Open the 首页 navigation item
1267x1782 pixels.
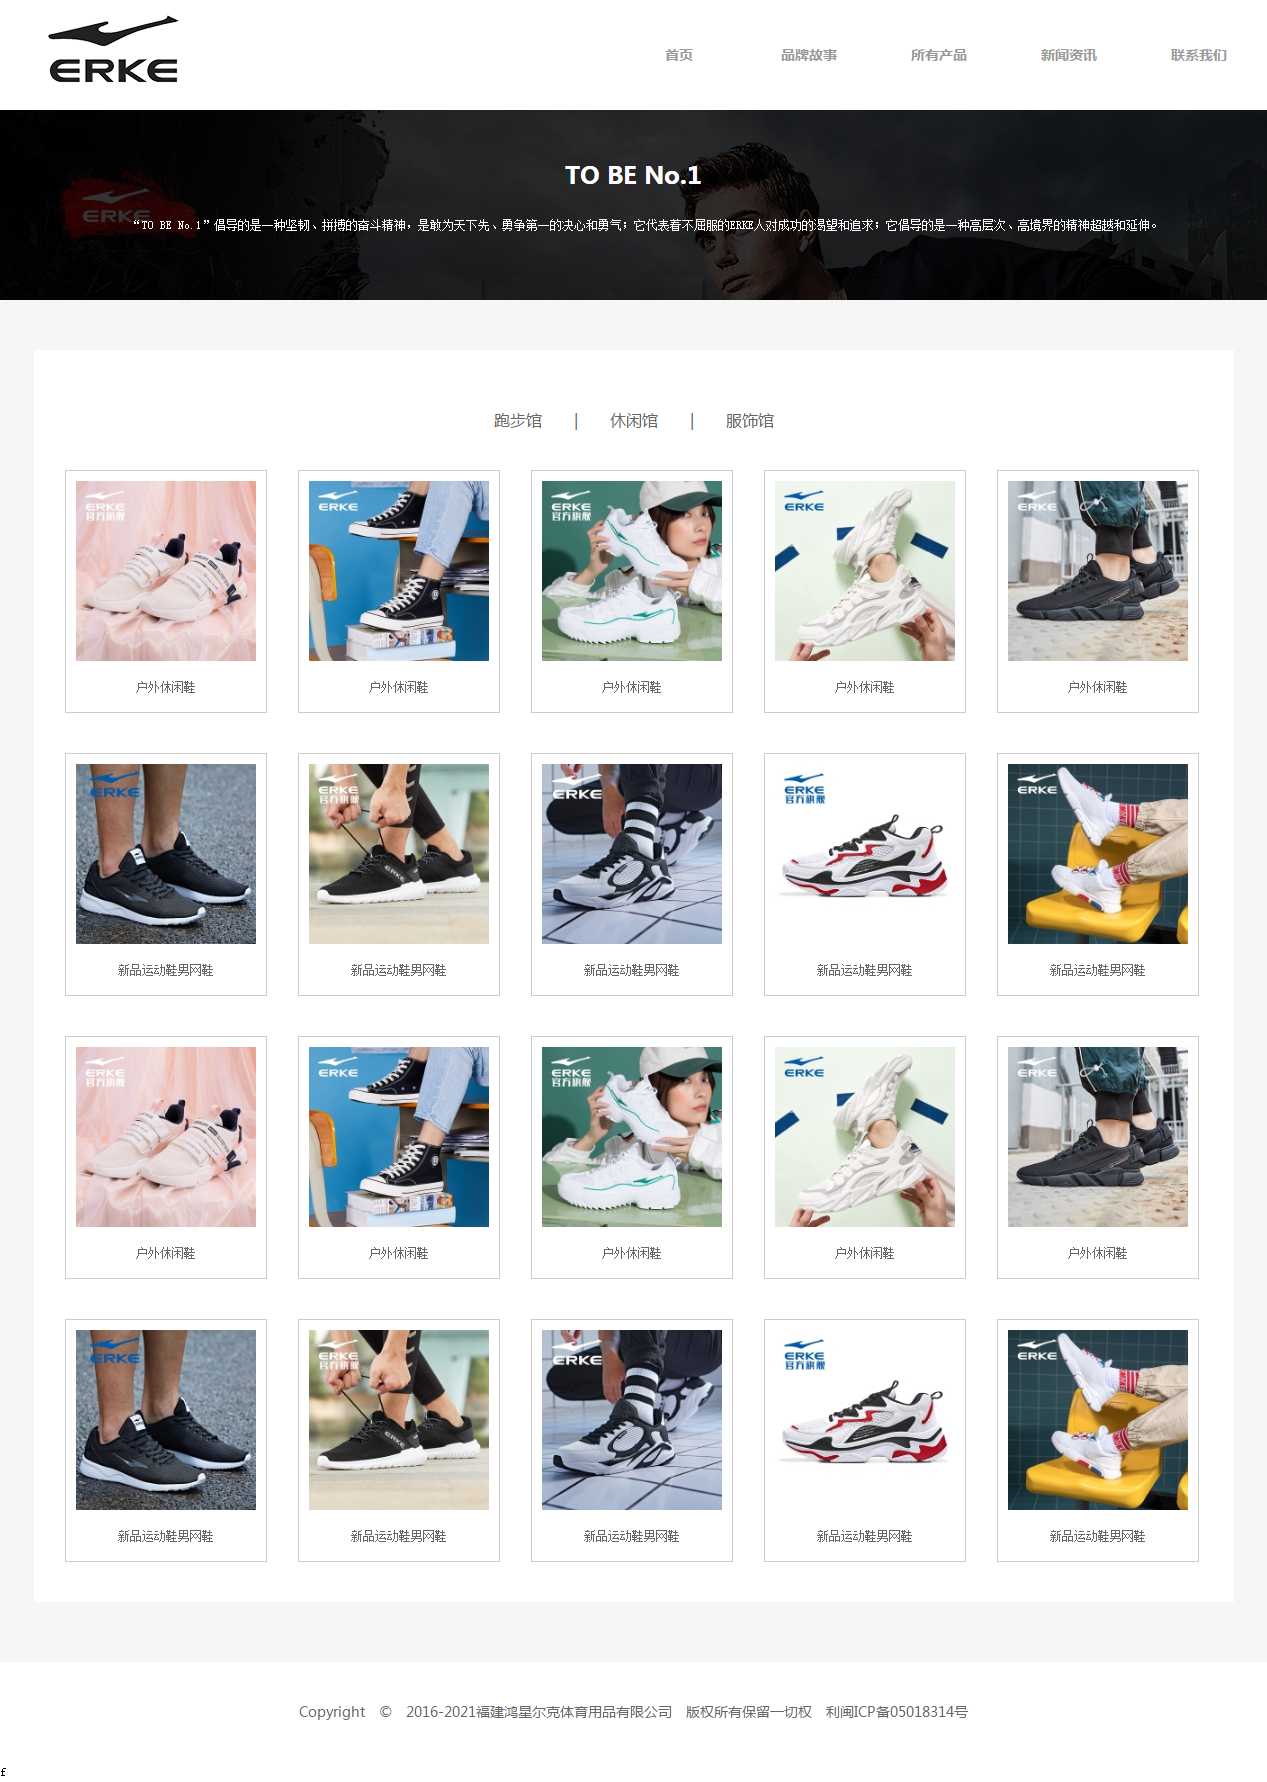click(x=679, y=55)
